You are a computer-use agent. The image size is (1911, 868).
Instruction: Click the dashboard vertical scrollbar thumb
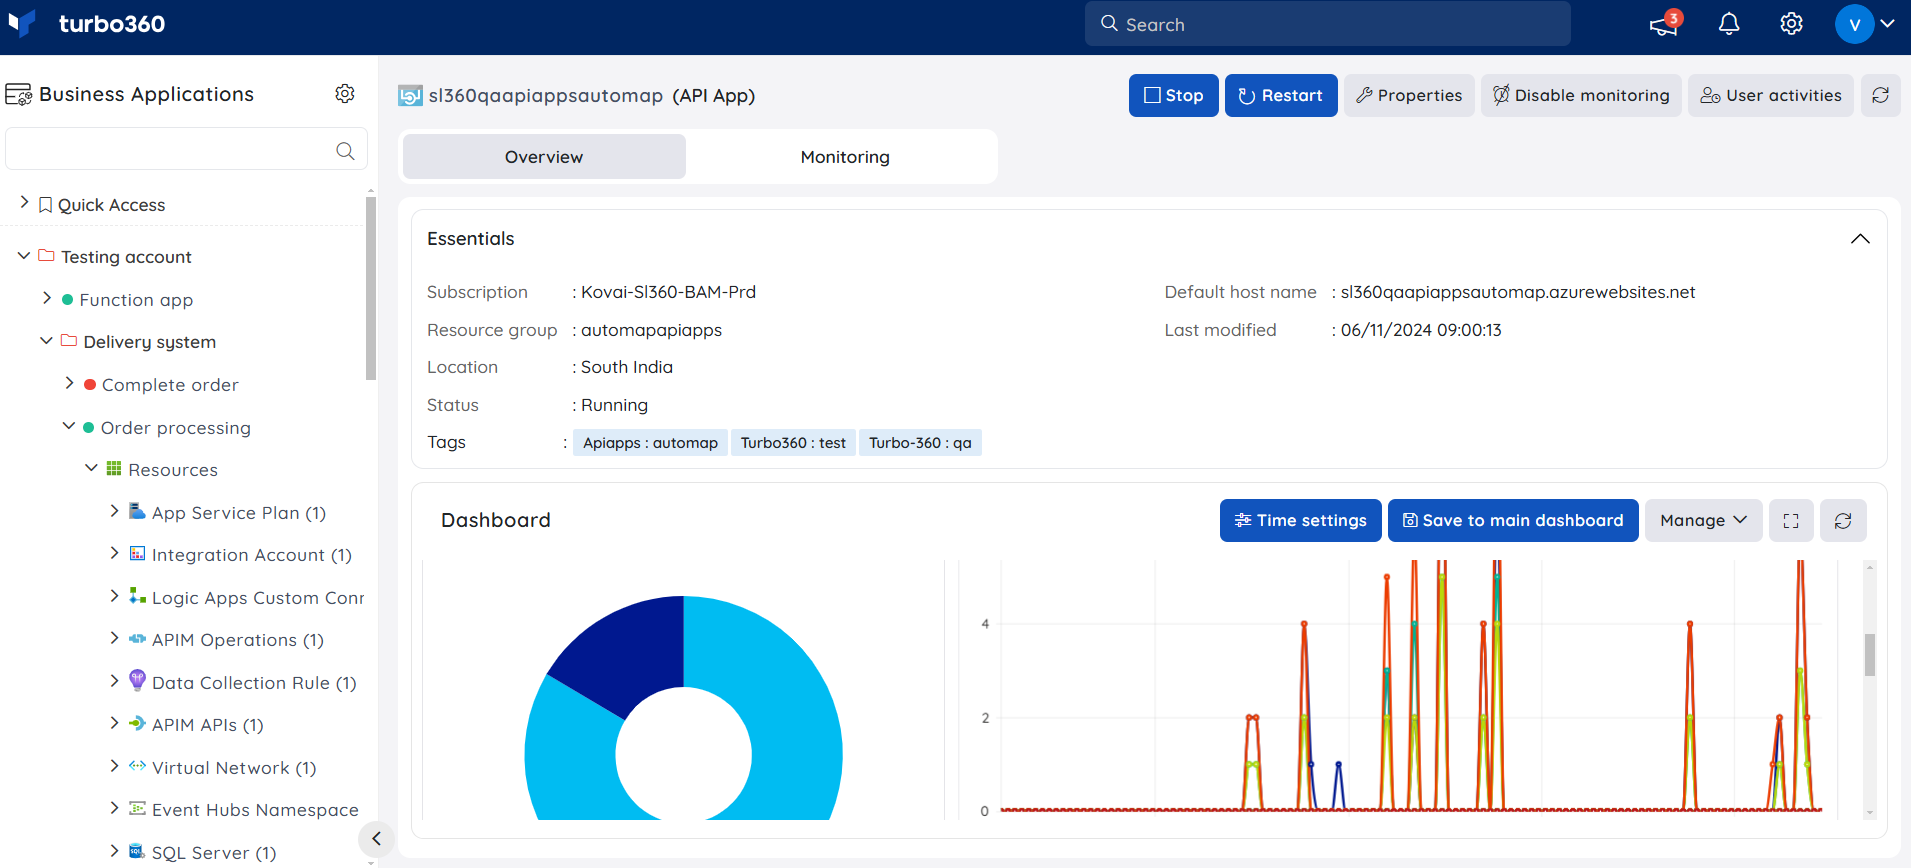[x=1870, y=655]
